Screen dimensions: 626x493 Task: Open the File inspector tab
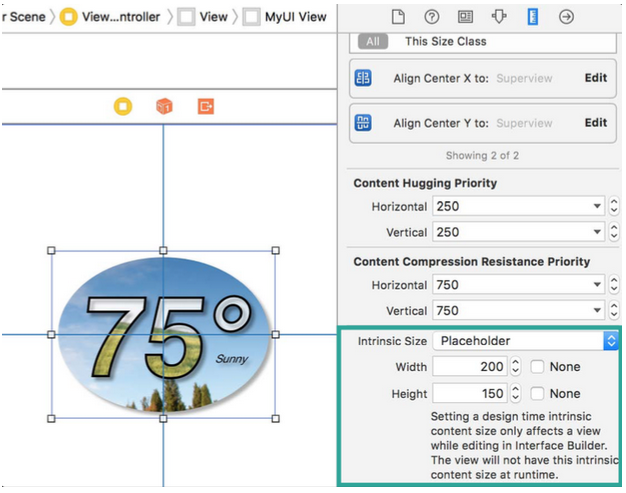[398, 17]
